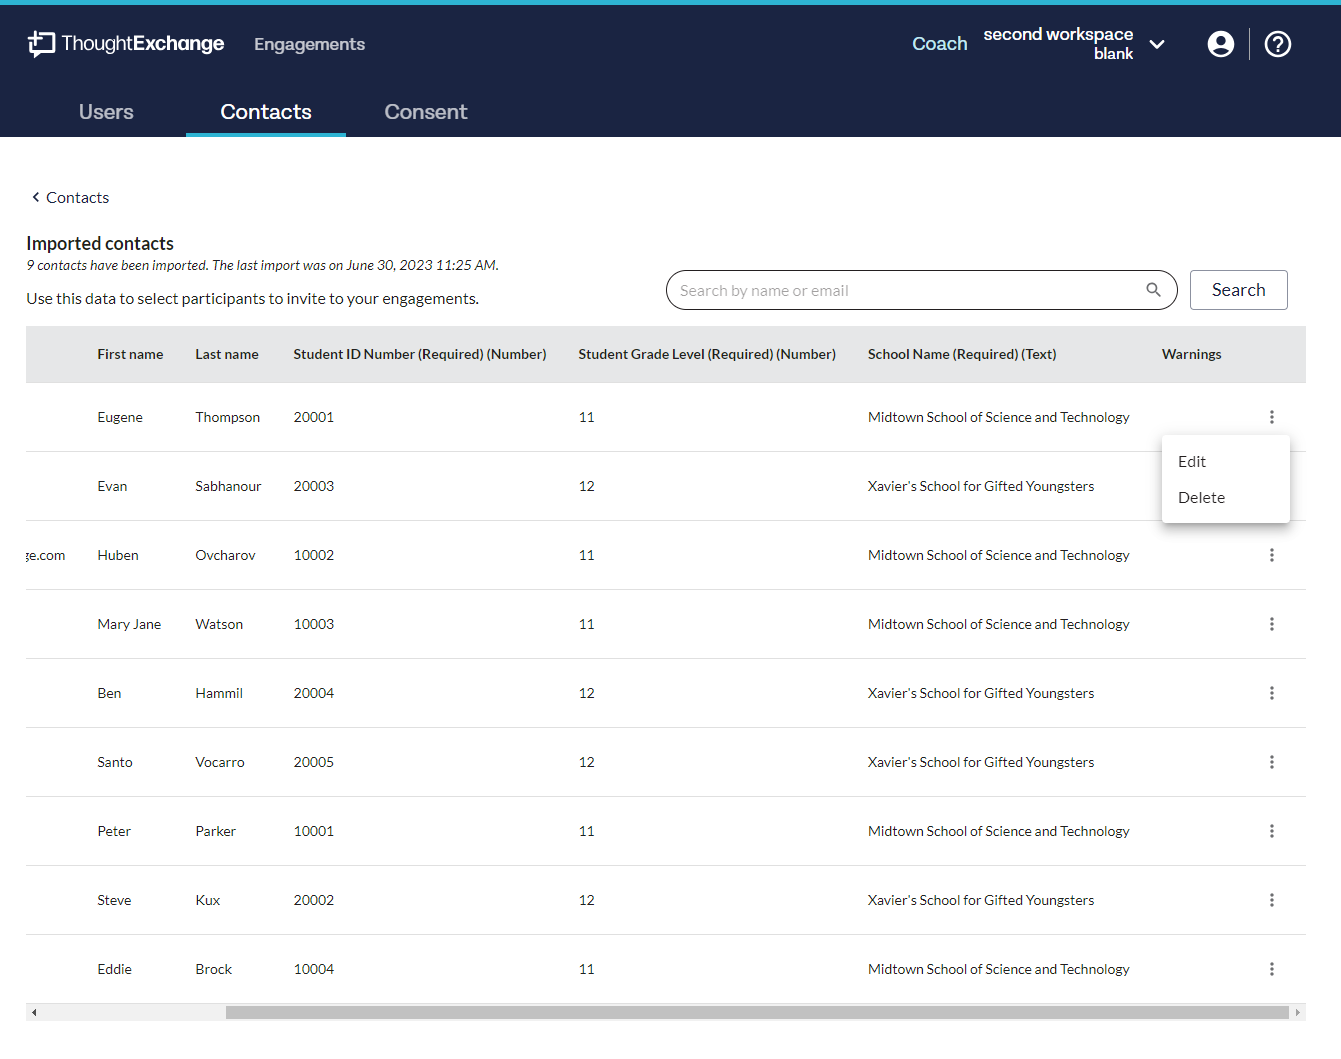Open the help question mark icon
The width and height of the screenshot is (1341, 1059).
click(1277, 44)
